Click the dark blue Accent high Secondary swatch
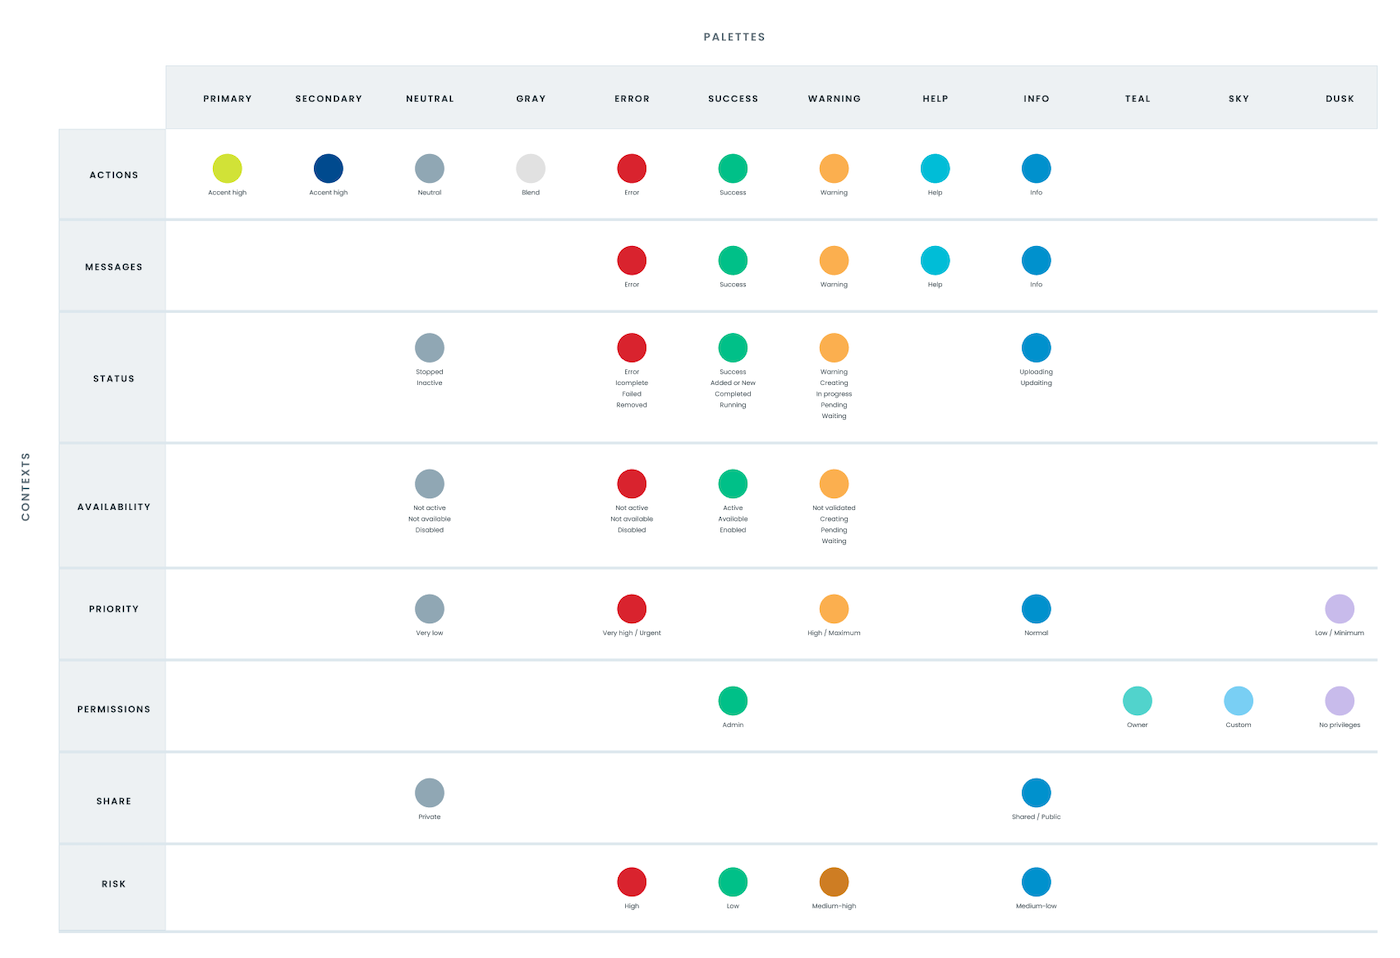 328,168
